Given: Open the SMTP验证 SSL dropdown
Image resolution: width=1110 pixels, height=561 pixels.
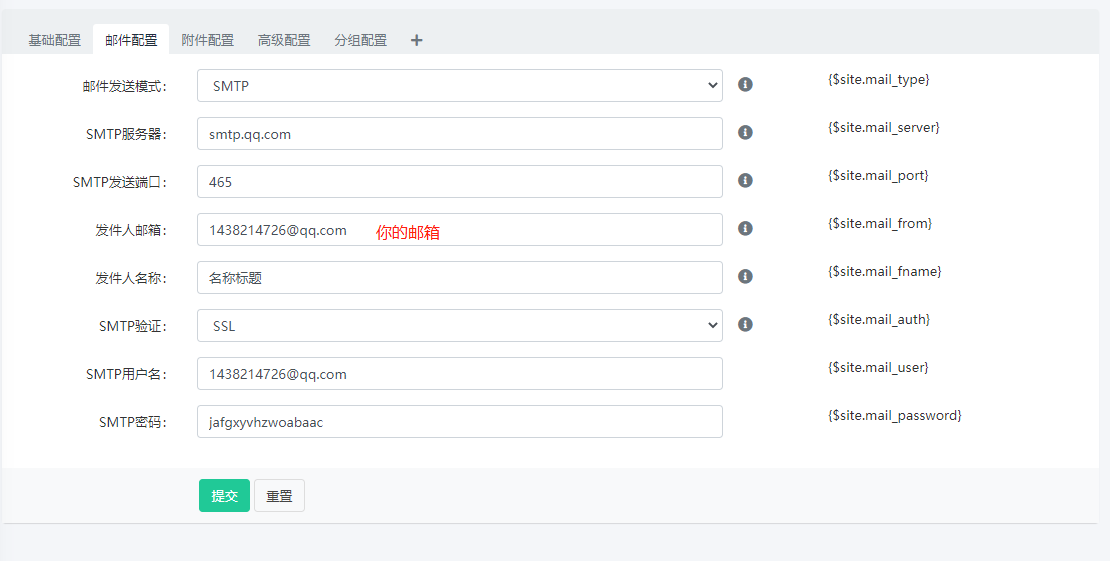Looking at the screenshot, I should point(459,326).
